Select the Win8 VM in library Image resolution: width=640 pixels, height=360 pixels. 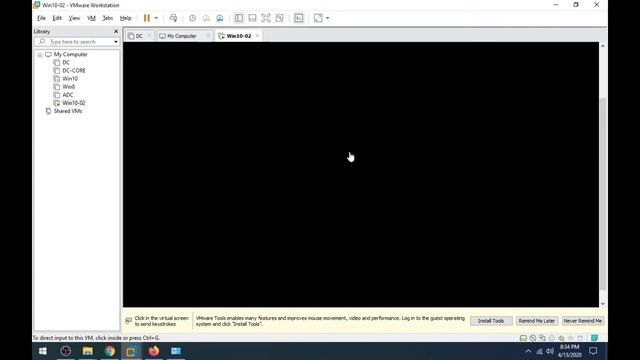point(69,87)
